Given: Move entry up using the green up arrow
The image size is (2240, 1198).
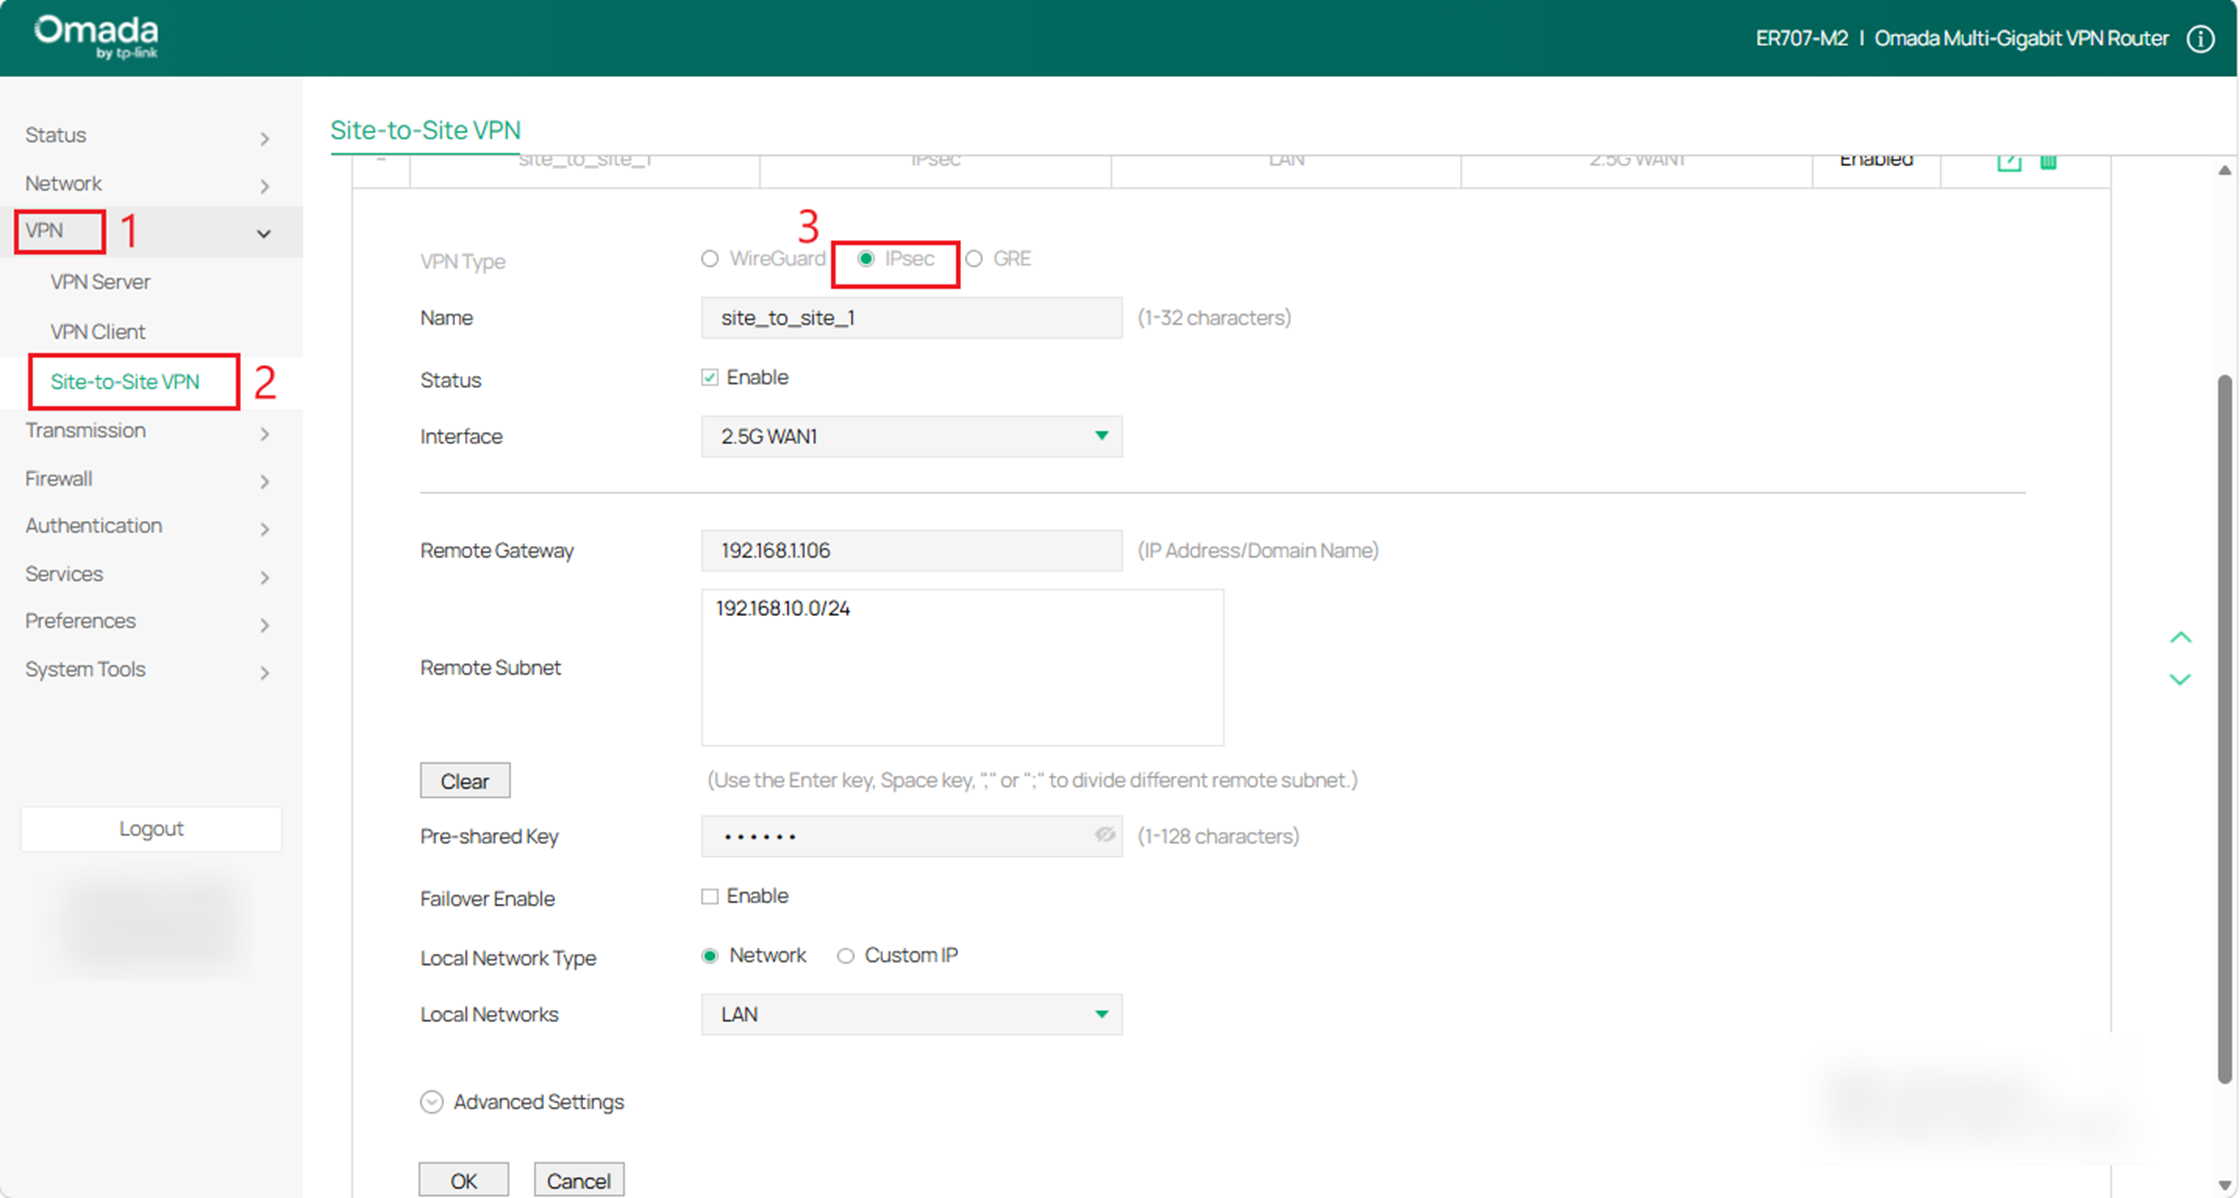Looking at the screenshot, I should point(2181,637).
